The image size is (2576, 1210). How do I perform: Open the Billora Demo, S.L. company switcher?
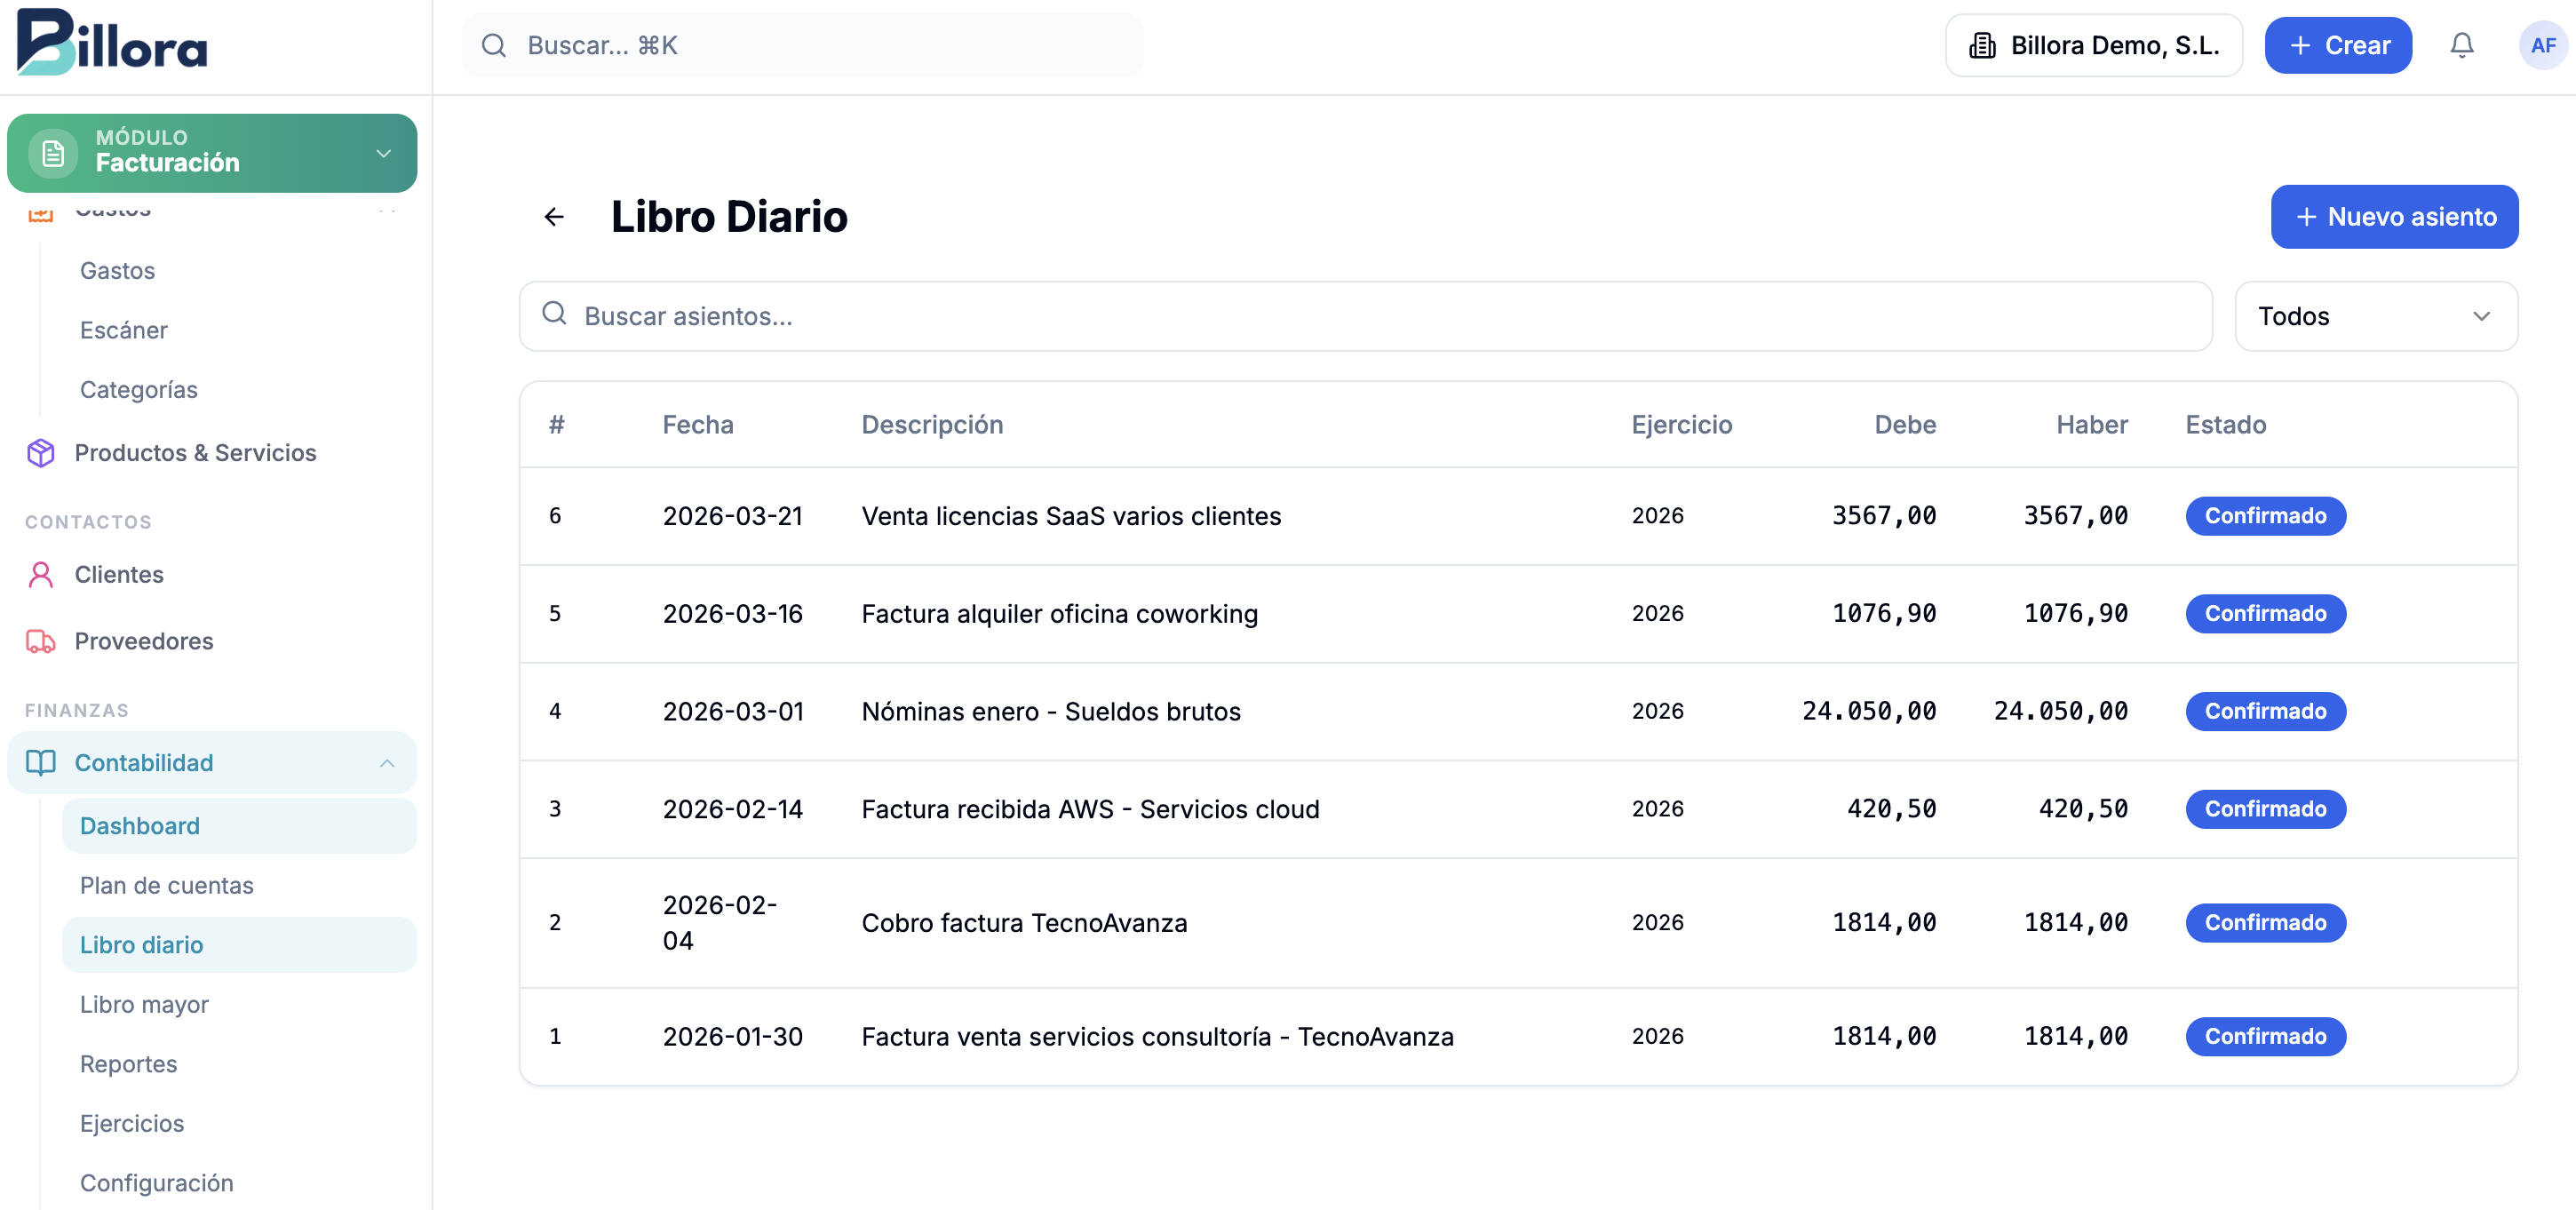(2093, 45)
